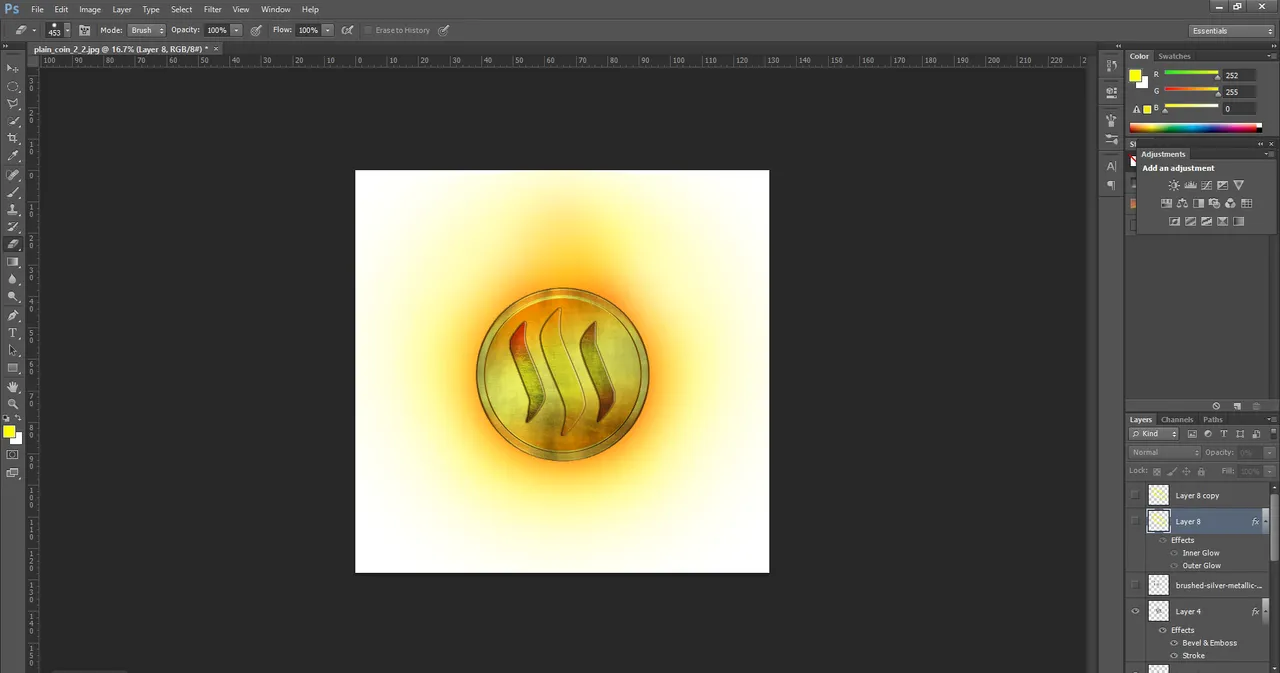The height and width of the screenshot is (673, 1280).
Task: Hide the Bevel & Emboss effect
Action: pyautogui.click(x=1174, y=643)
